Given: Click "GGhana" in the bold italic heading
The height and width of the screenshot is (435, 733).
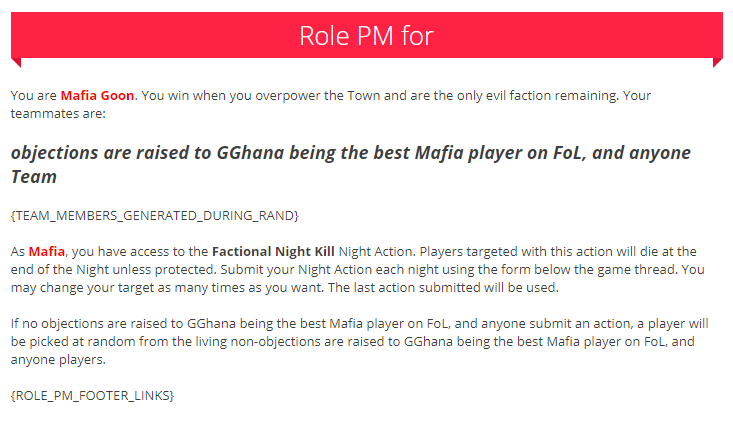Looking at the screenshot, I should coord(252,155).
